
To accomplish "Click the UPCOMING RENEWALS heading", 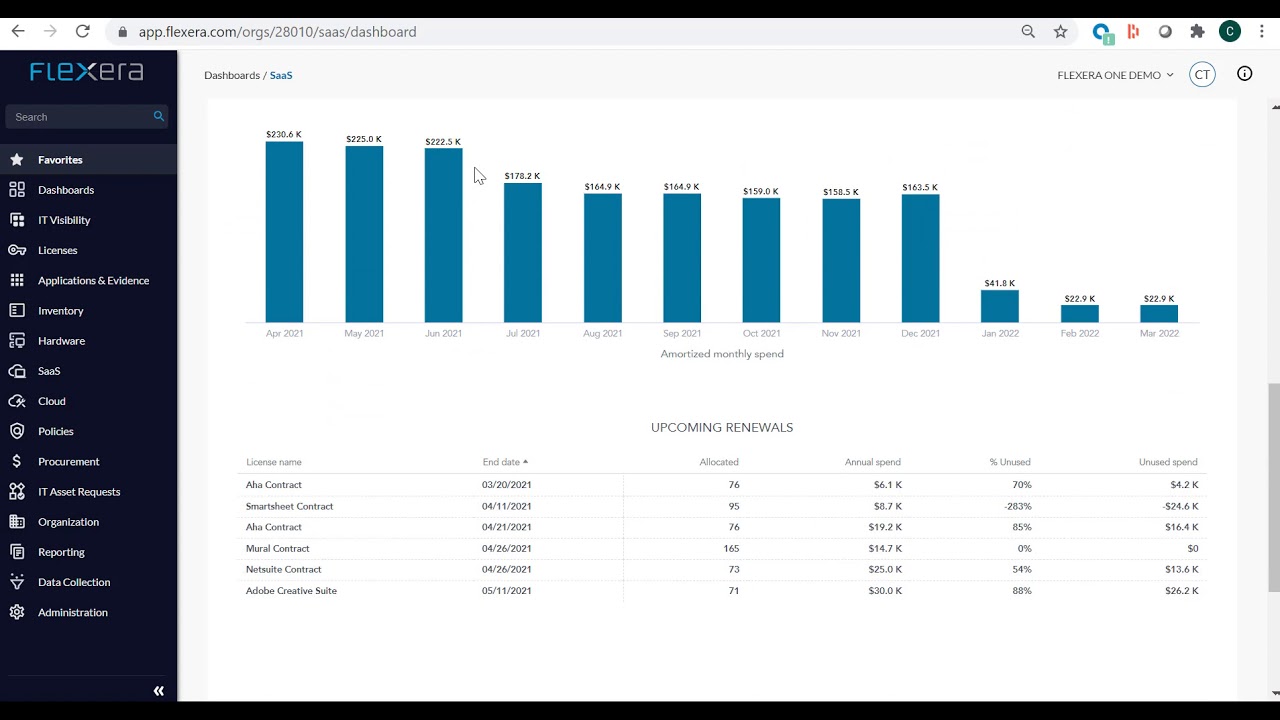I will tap(722, 427).
